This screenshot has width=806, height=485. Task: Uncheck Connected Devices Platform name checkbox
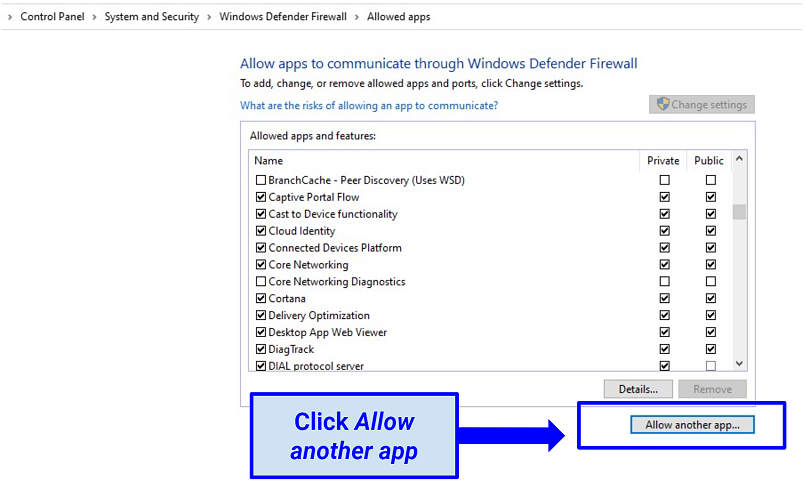[261, 248]
